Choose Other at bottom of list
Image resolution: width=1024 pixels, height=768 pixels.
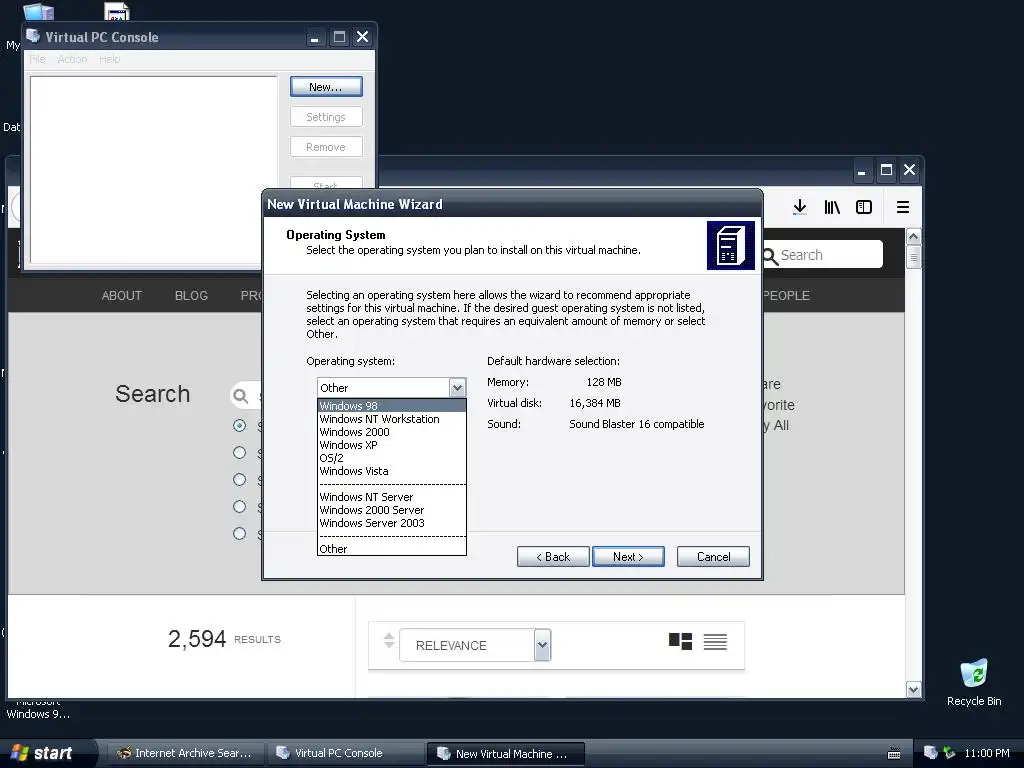tap(392, 549)
